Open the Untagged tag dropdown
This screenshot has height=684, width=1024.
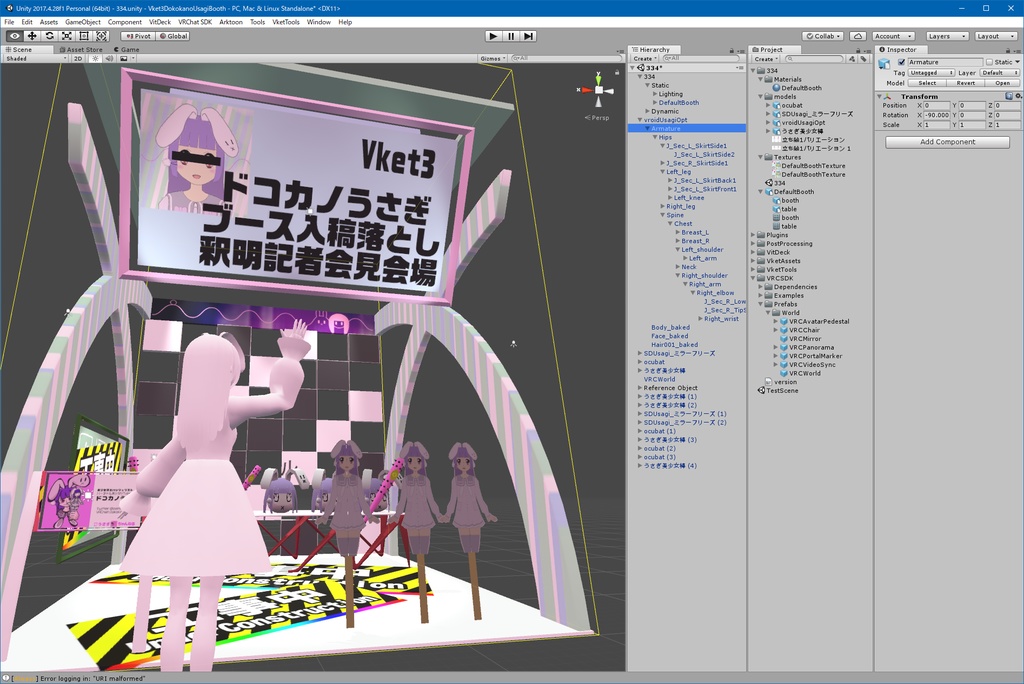(931, 73)
